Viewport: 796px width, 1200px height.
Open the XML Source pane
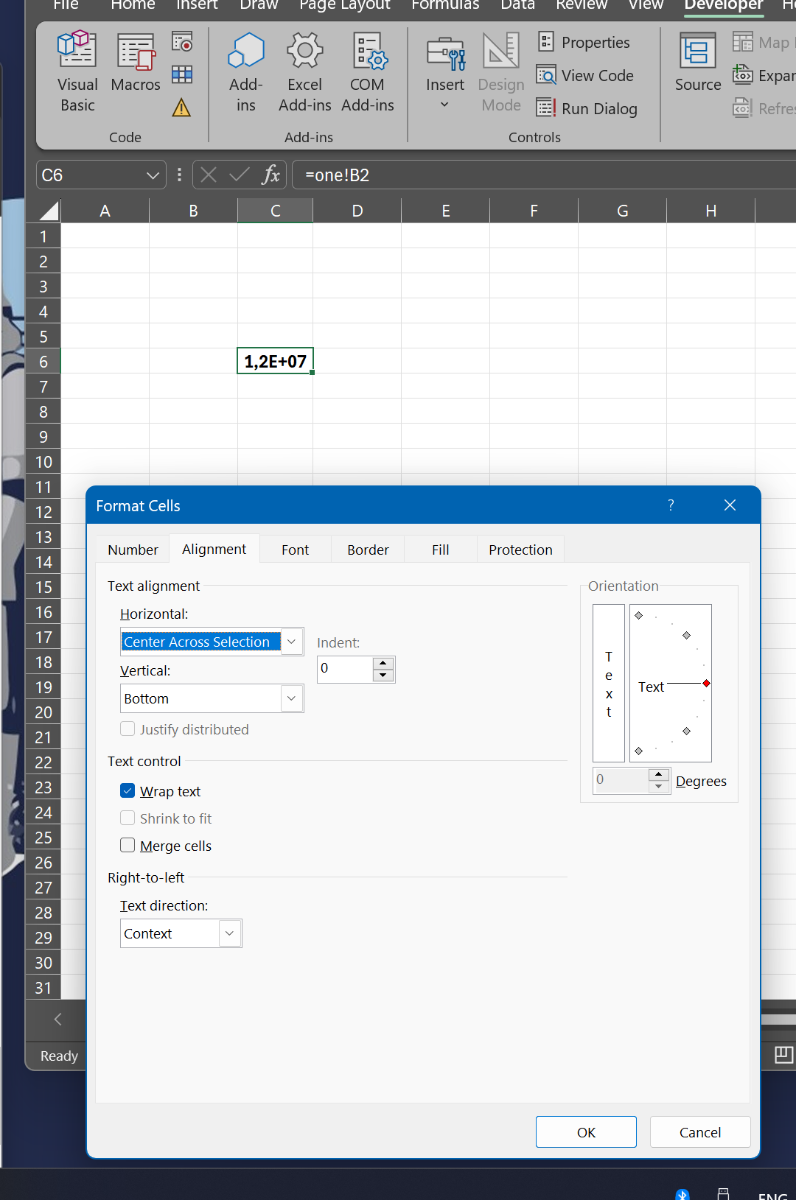pos(698,62)
